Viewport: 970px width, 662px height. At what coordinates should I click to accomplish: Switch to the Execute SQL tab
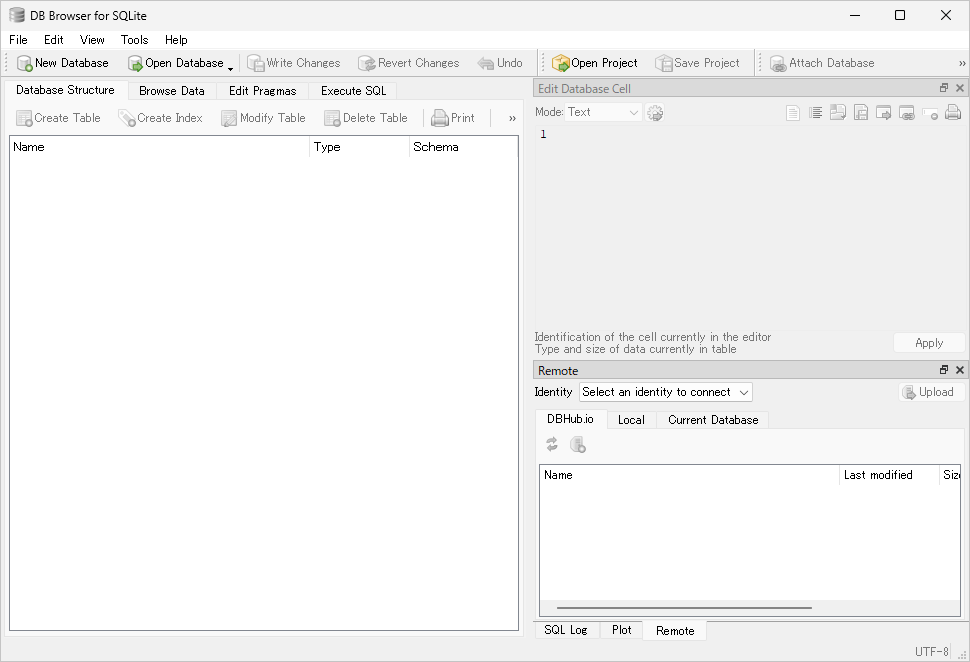353,90
